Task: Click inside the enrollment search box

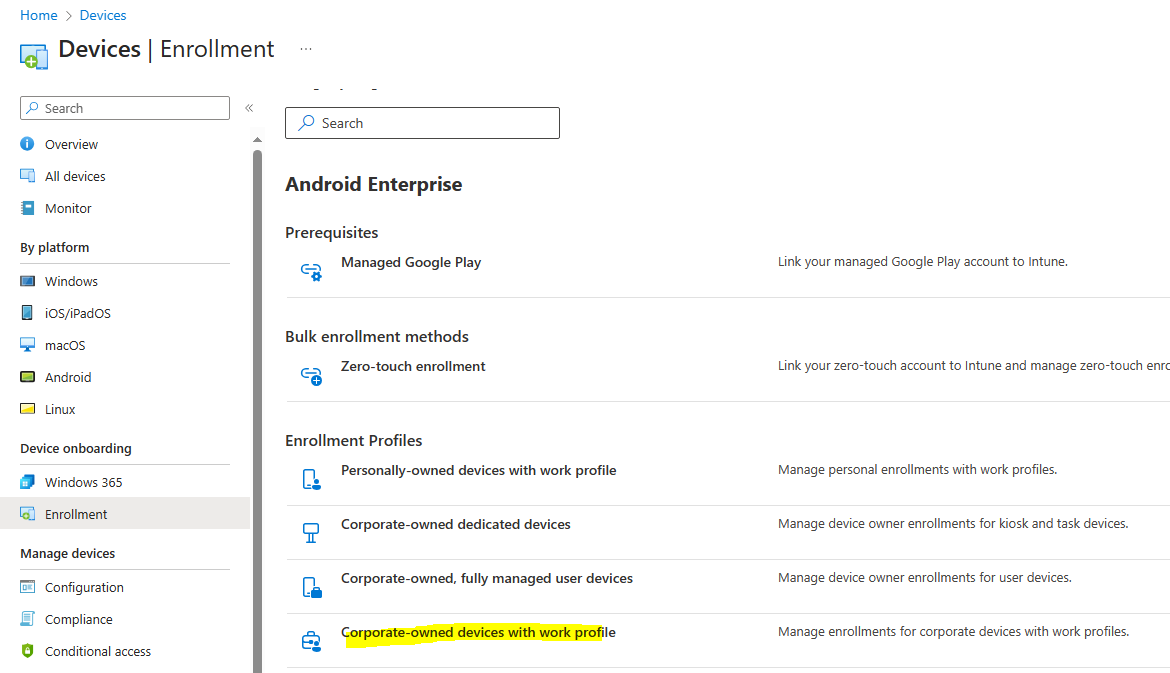Action: click(x=422, y=122)
